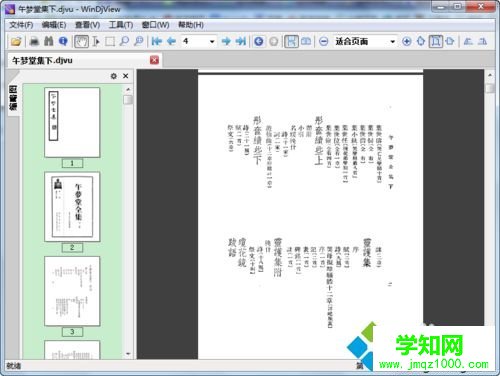Choose the magnifying glass tool
500x376 pixels.
point(124,41)
